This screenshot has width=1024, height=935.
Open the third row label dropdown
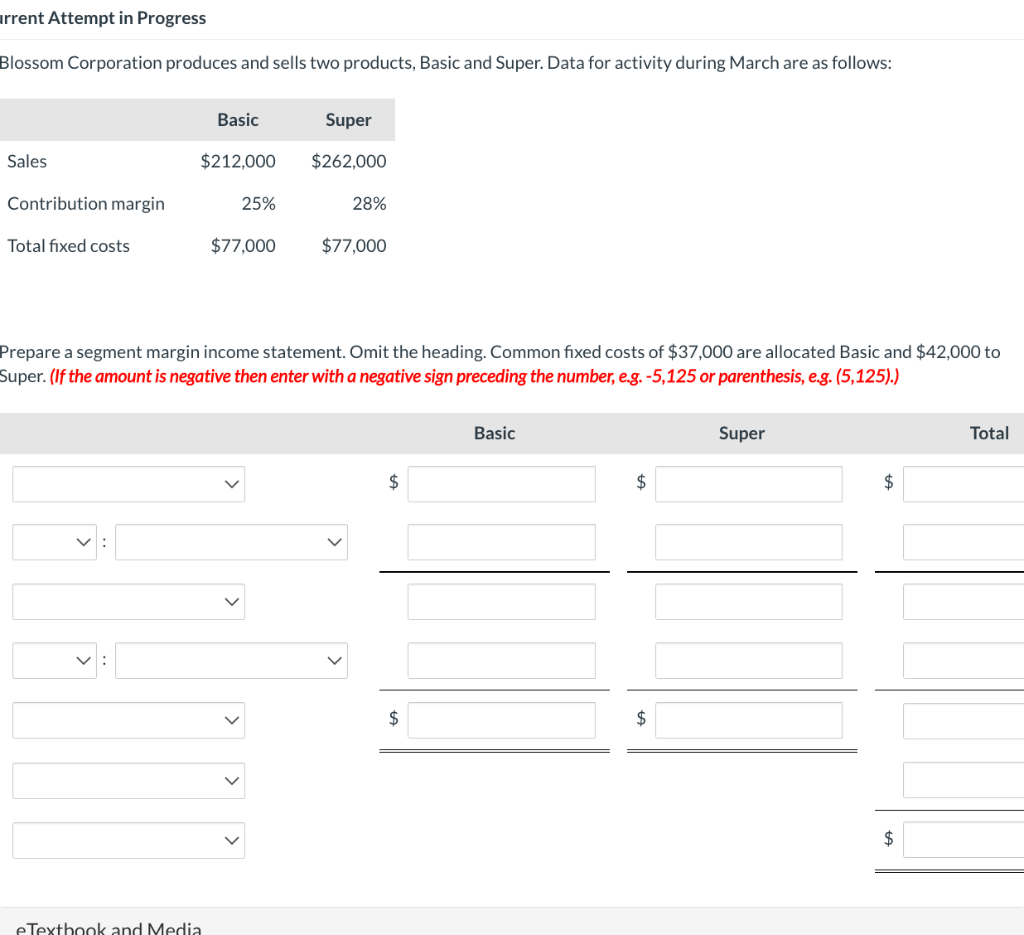tap(129, 601)
